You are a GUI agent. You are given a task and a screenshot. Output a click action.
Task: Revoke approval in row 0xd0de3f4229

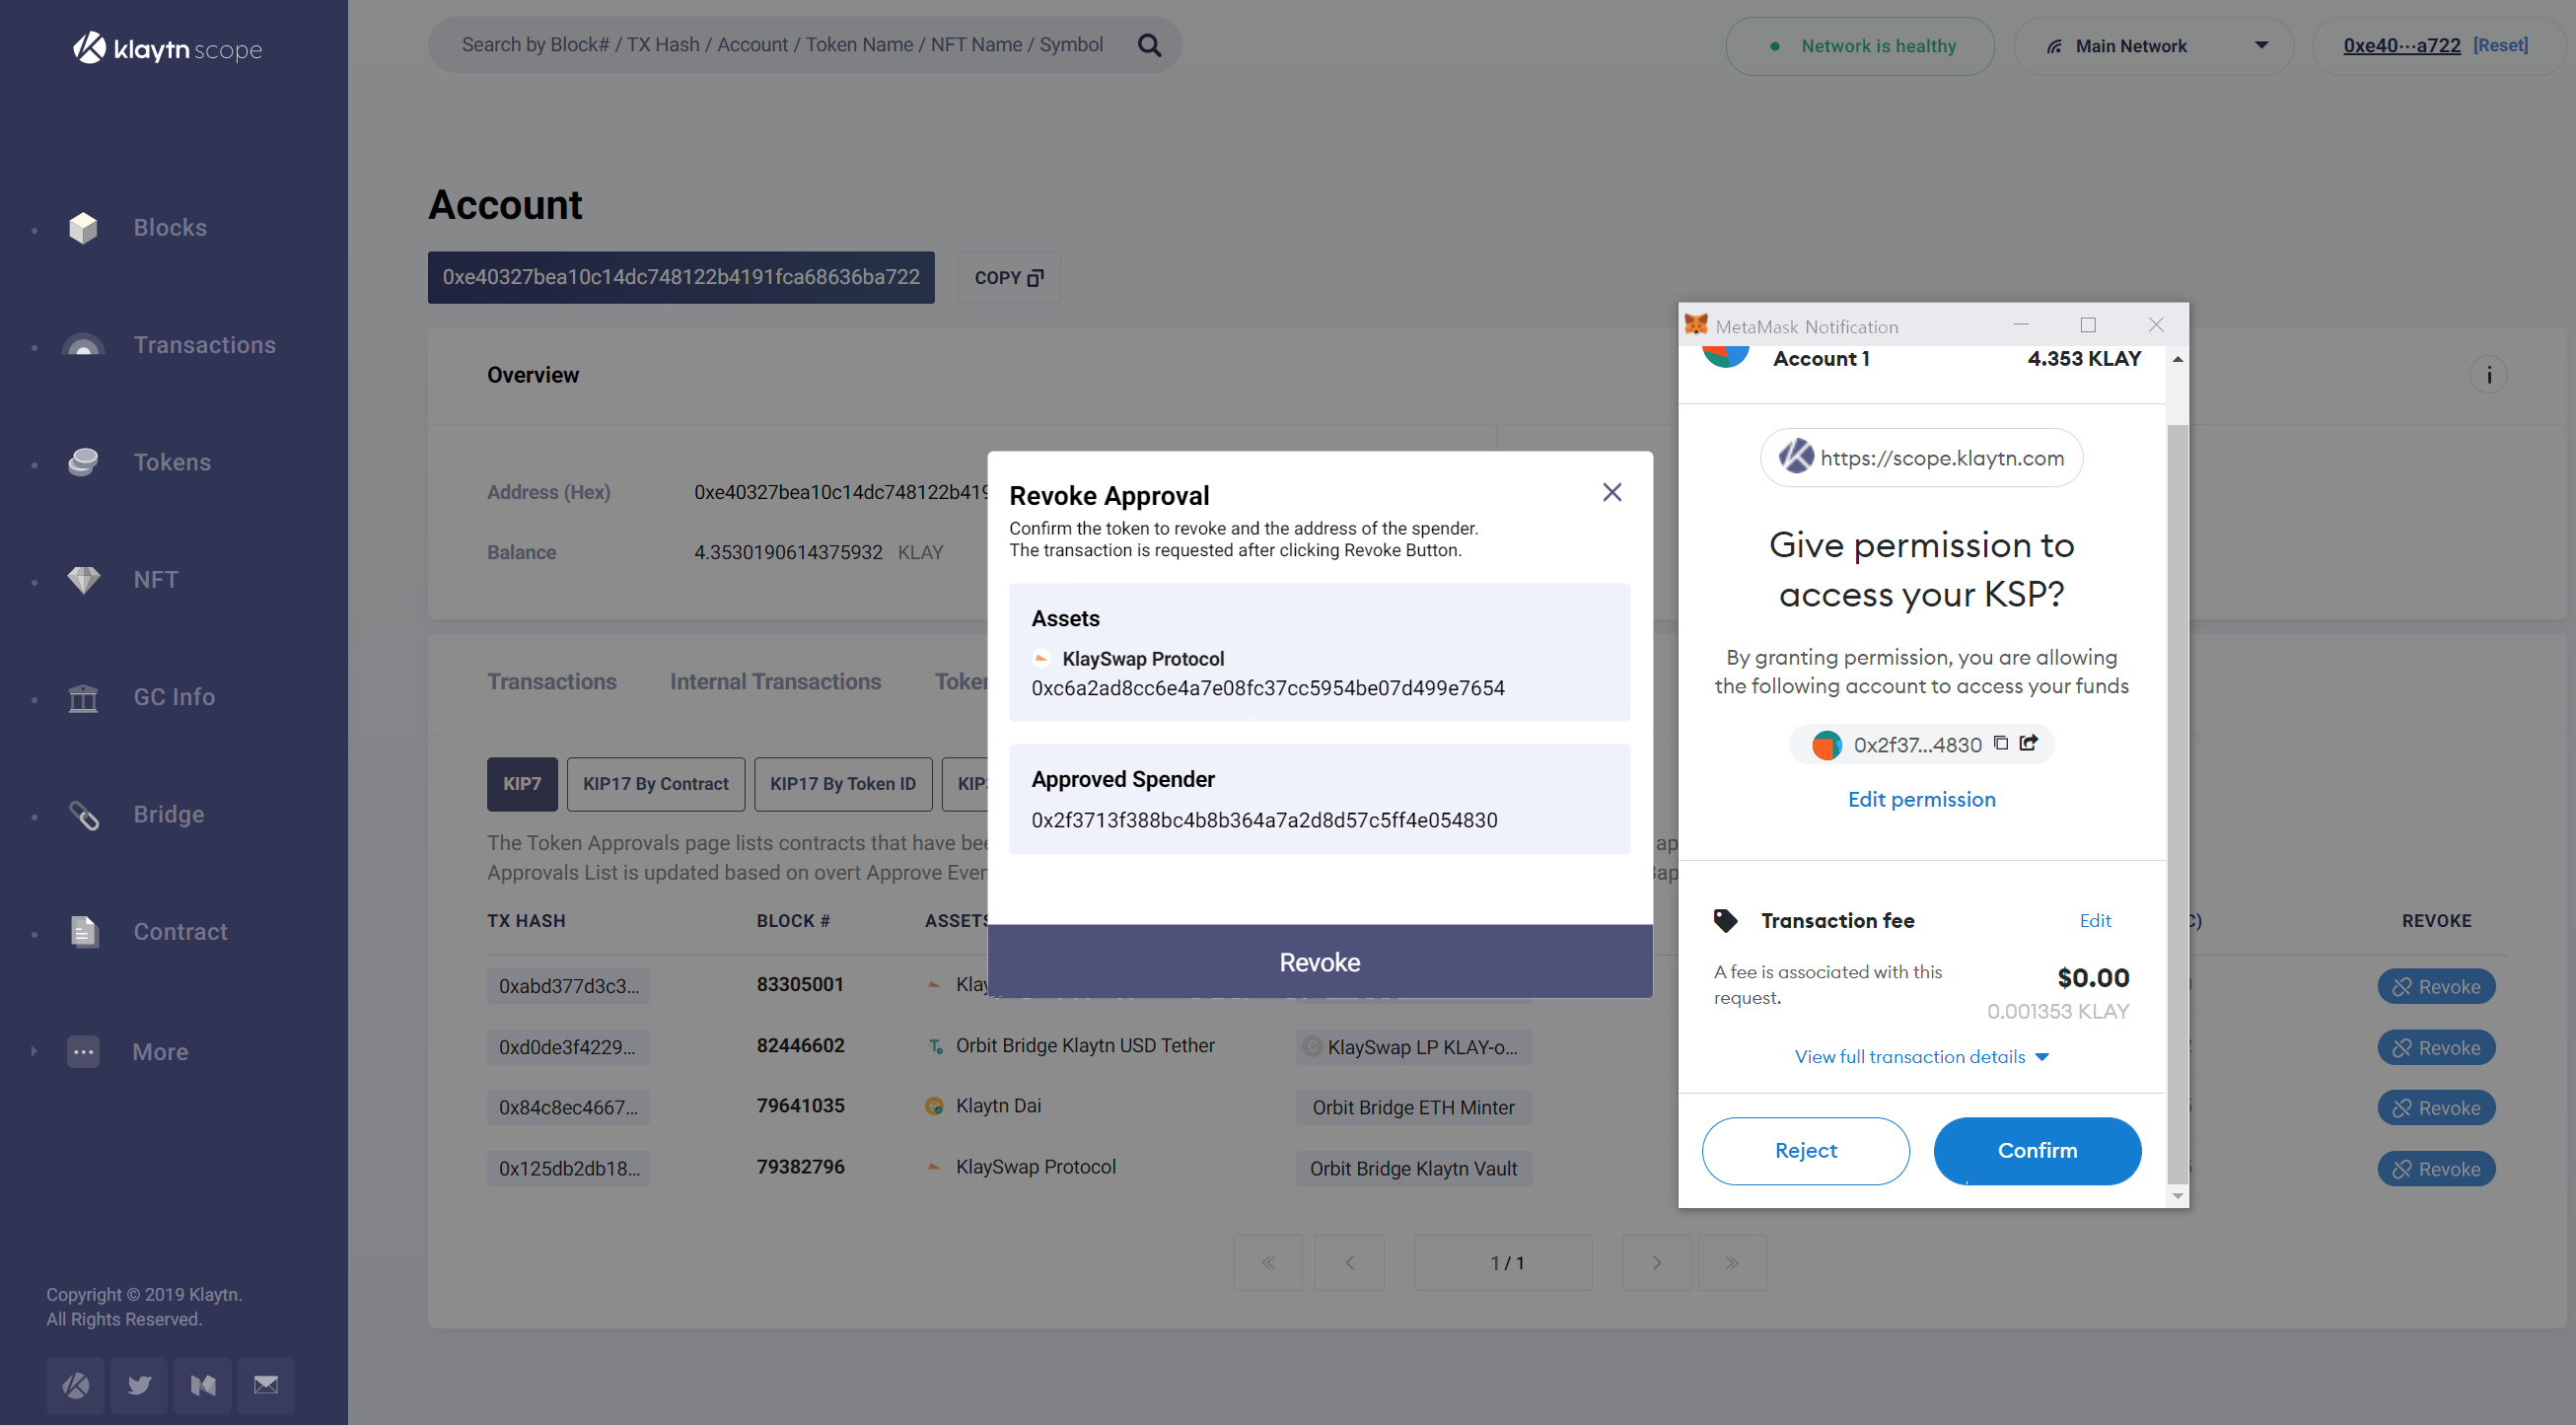[x=2436, y=1048]
